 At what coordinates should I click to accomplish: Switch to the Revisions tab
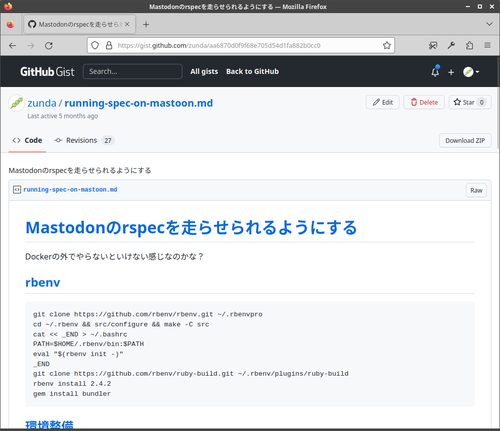[84, 140]
